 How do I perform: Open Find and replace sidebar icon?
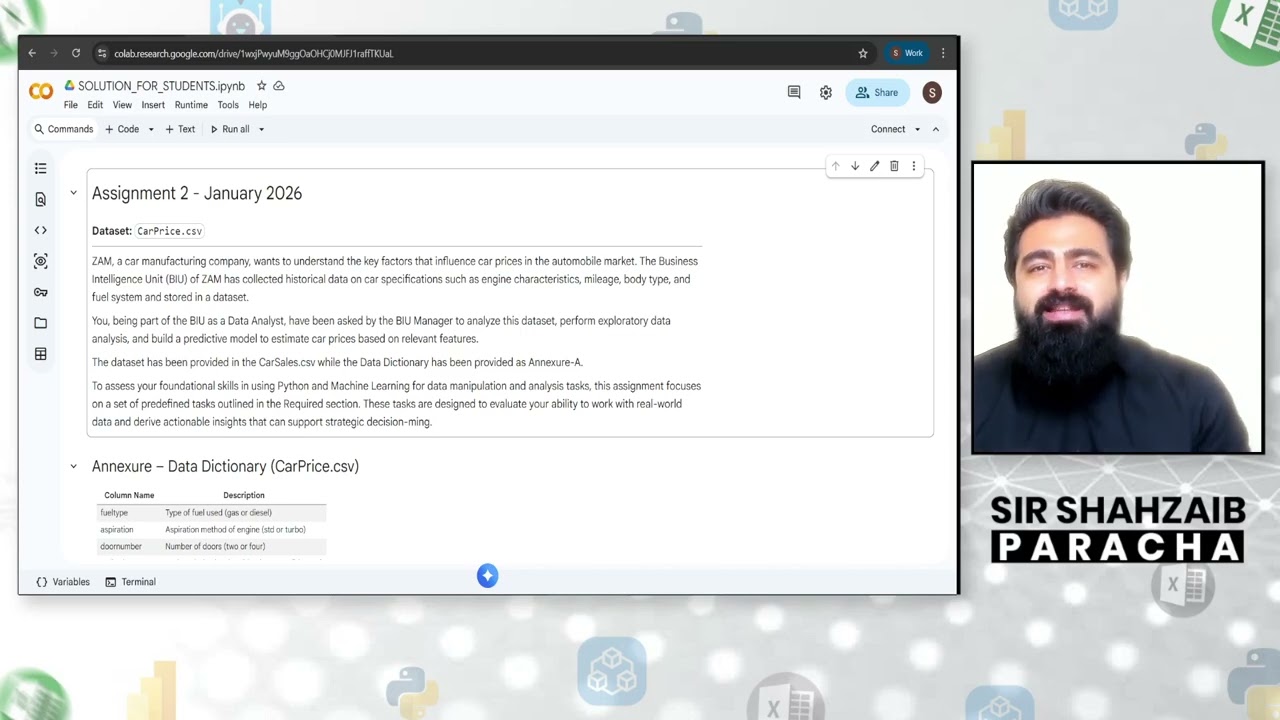click(x=40, y=199)
